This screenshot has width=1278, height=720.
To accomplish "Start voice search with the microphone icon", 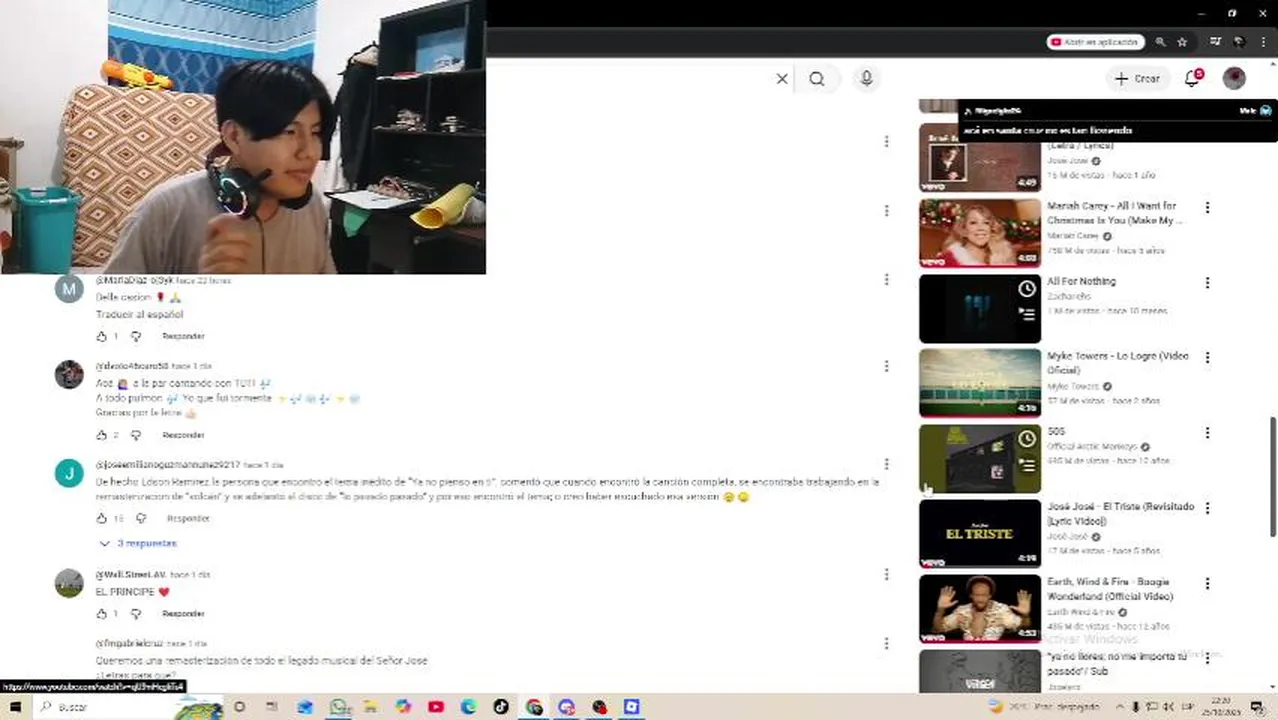I will click(x=866, y=79).
